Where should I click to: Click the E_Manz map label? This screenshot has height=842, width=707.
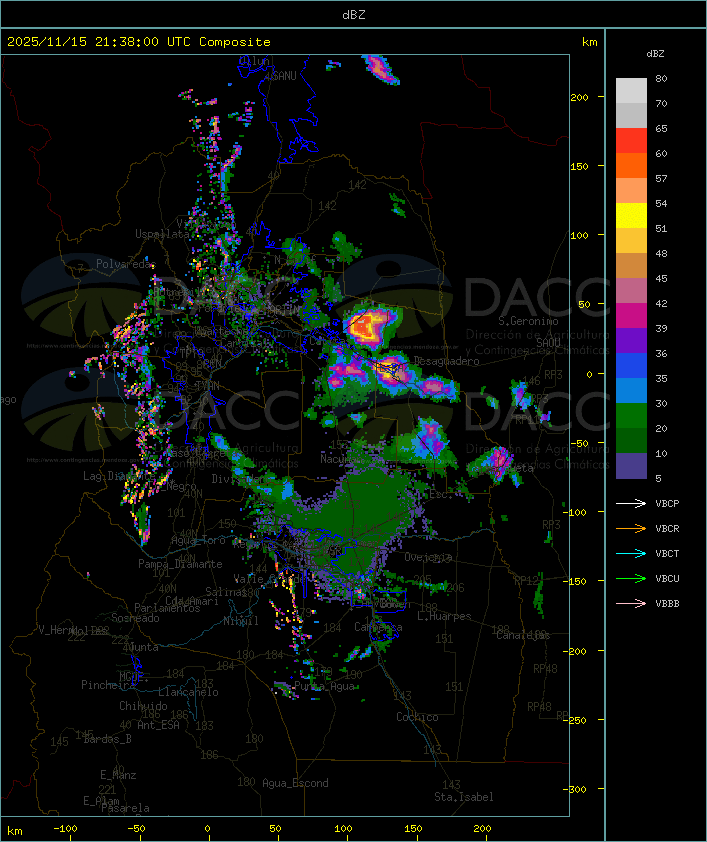pyautogui.click(x=118, y=775)
